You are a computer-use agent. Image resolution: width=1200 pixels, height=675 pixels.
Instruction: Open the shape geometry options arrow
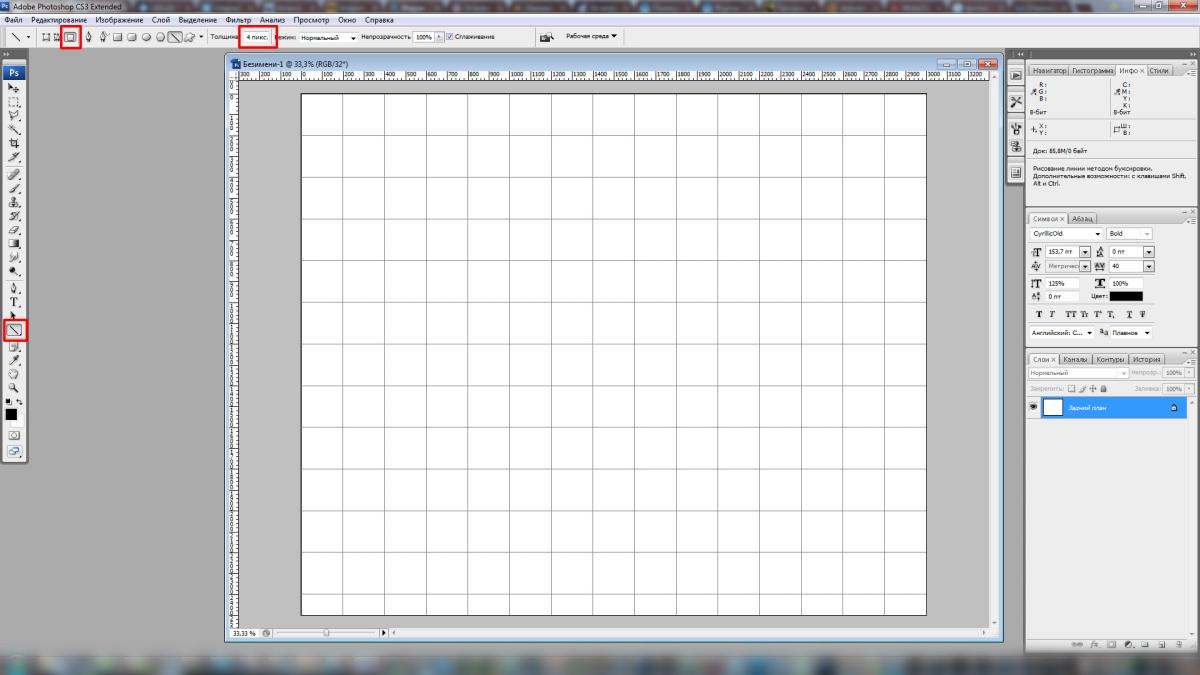tap(201, 38)
